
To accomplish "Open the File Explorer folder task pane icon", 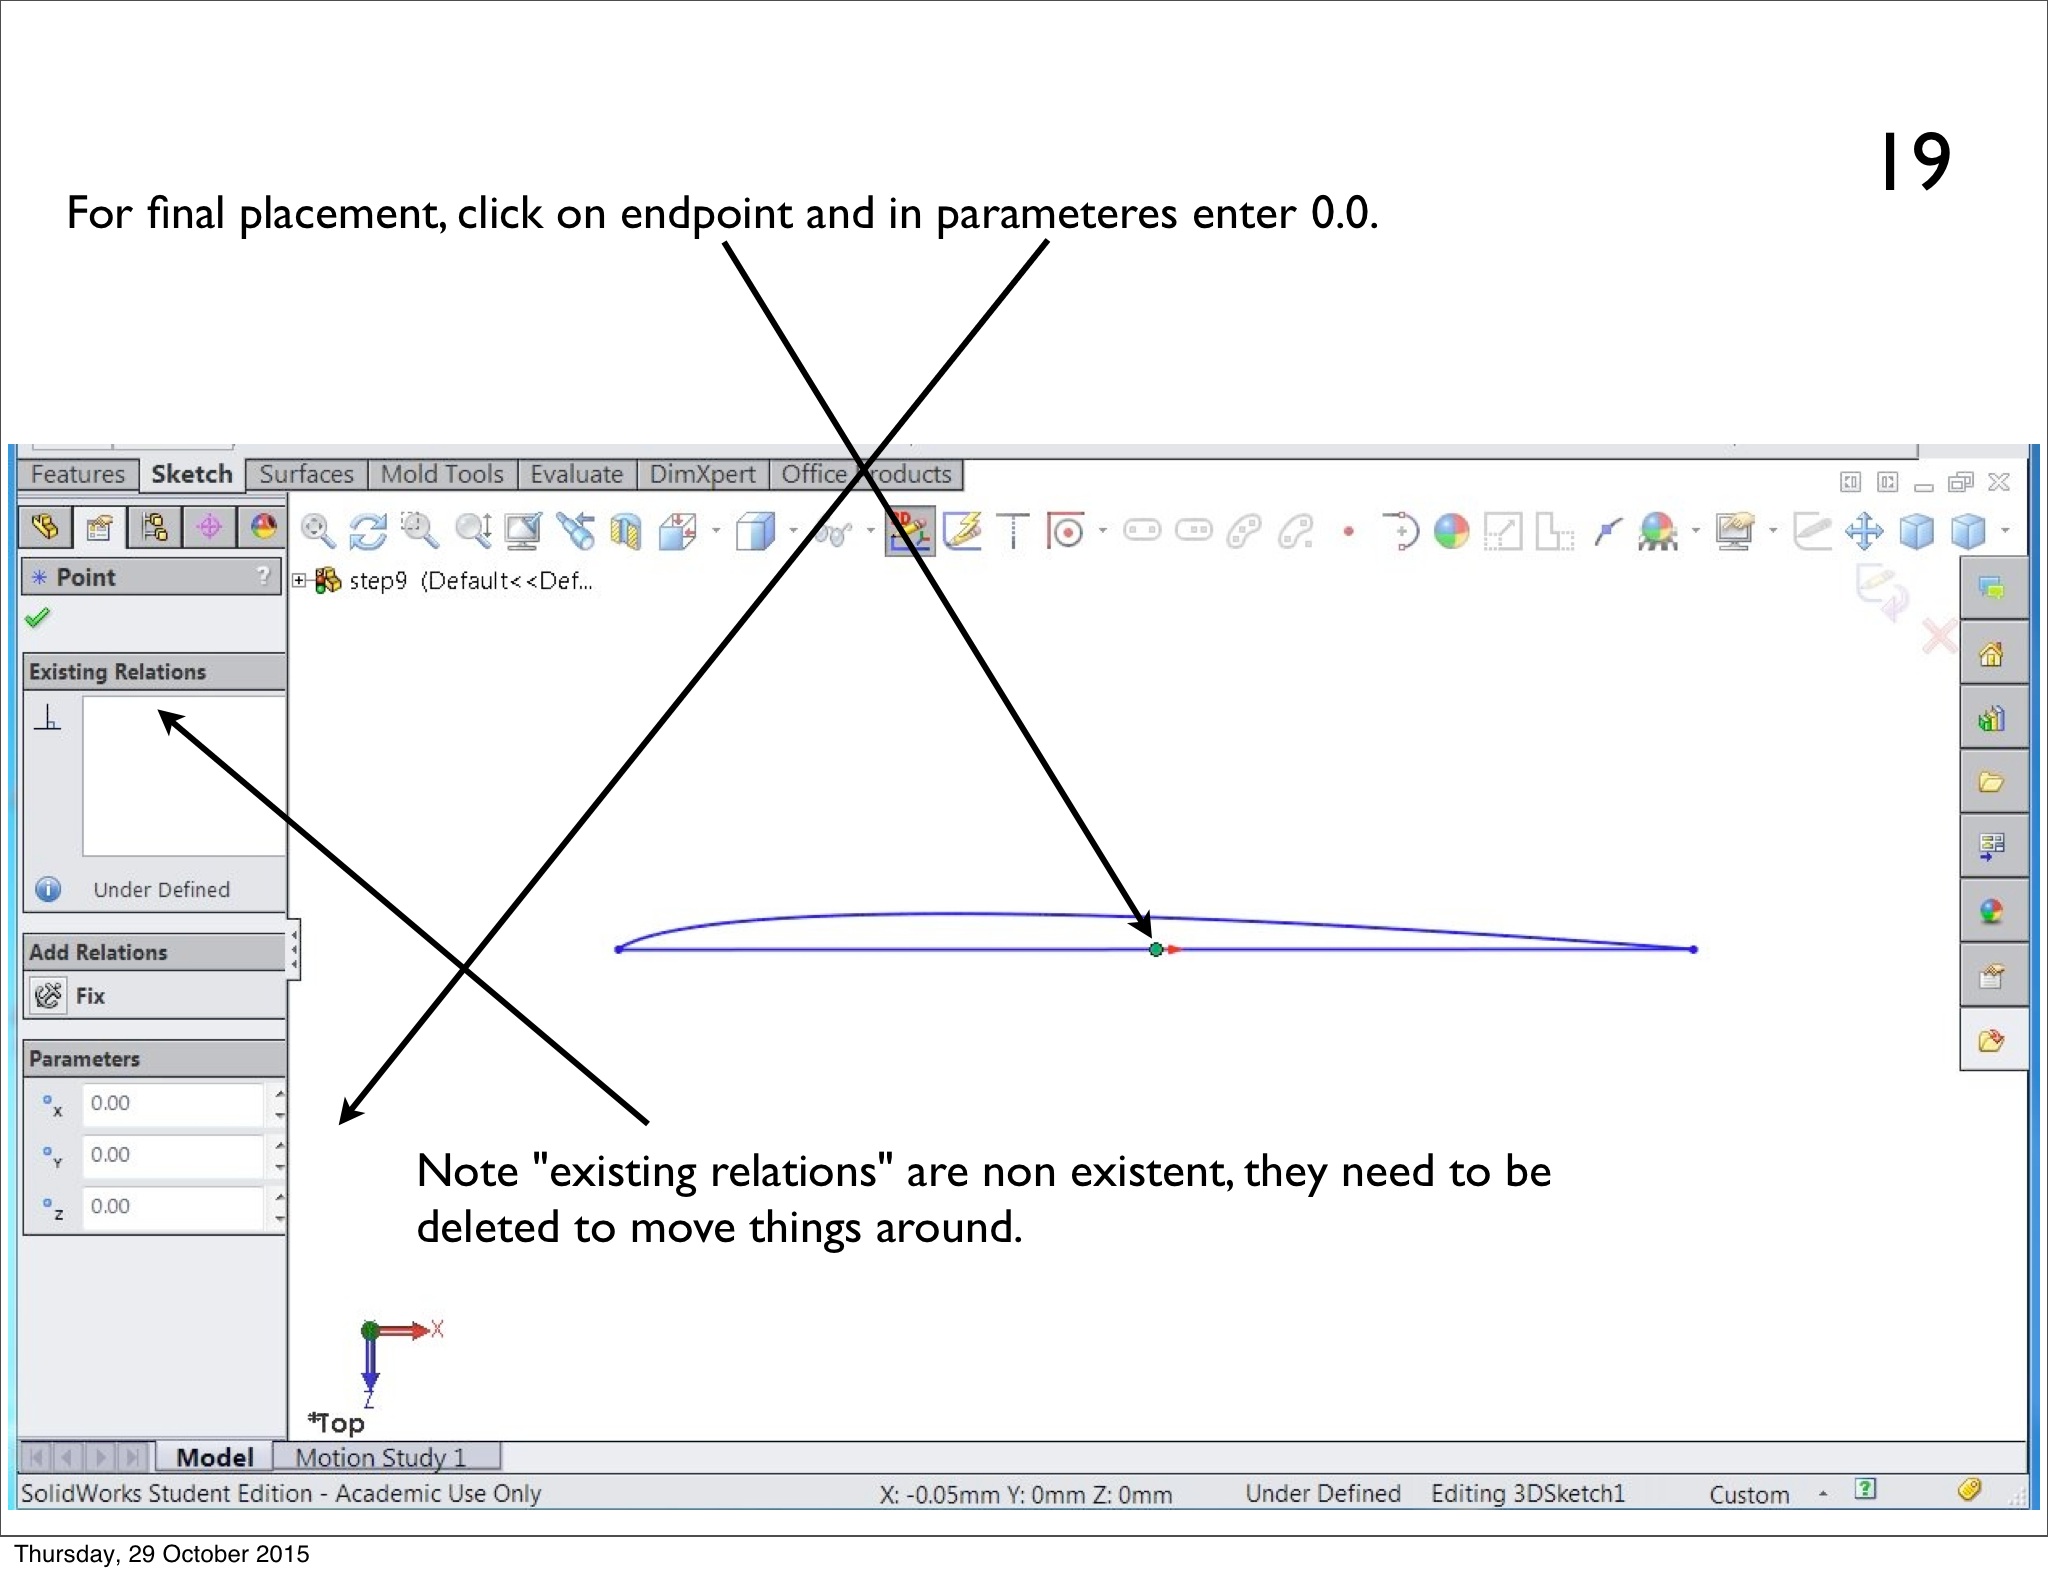I will 1991,783.
